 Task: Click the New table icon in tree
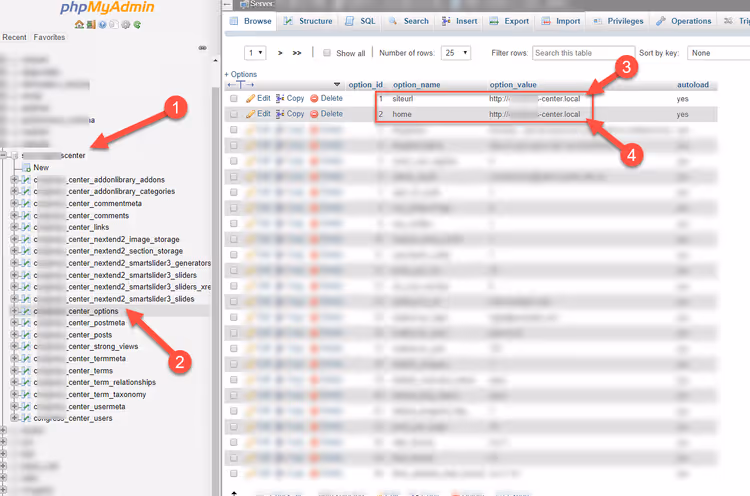27,167
